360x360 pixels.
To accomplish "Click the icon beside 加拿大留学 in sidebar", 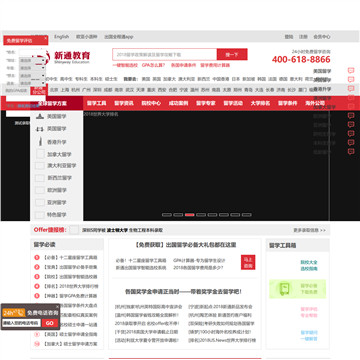I will click(x=40, y=154).
